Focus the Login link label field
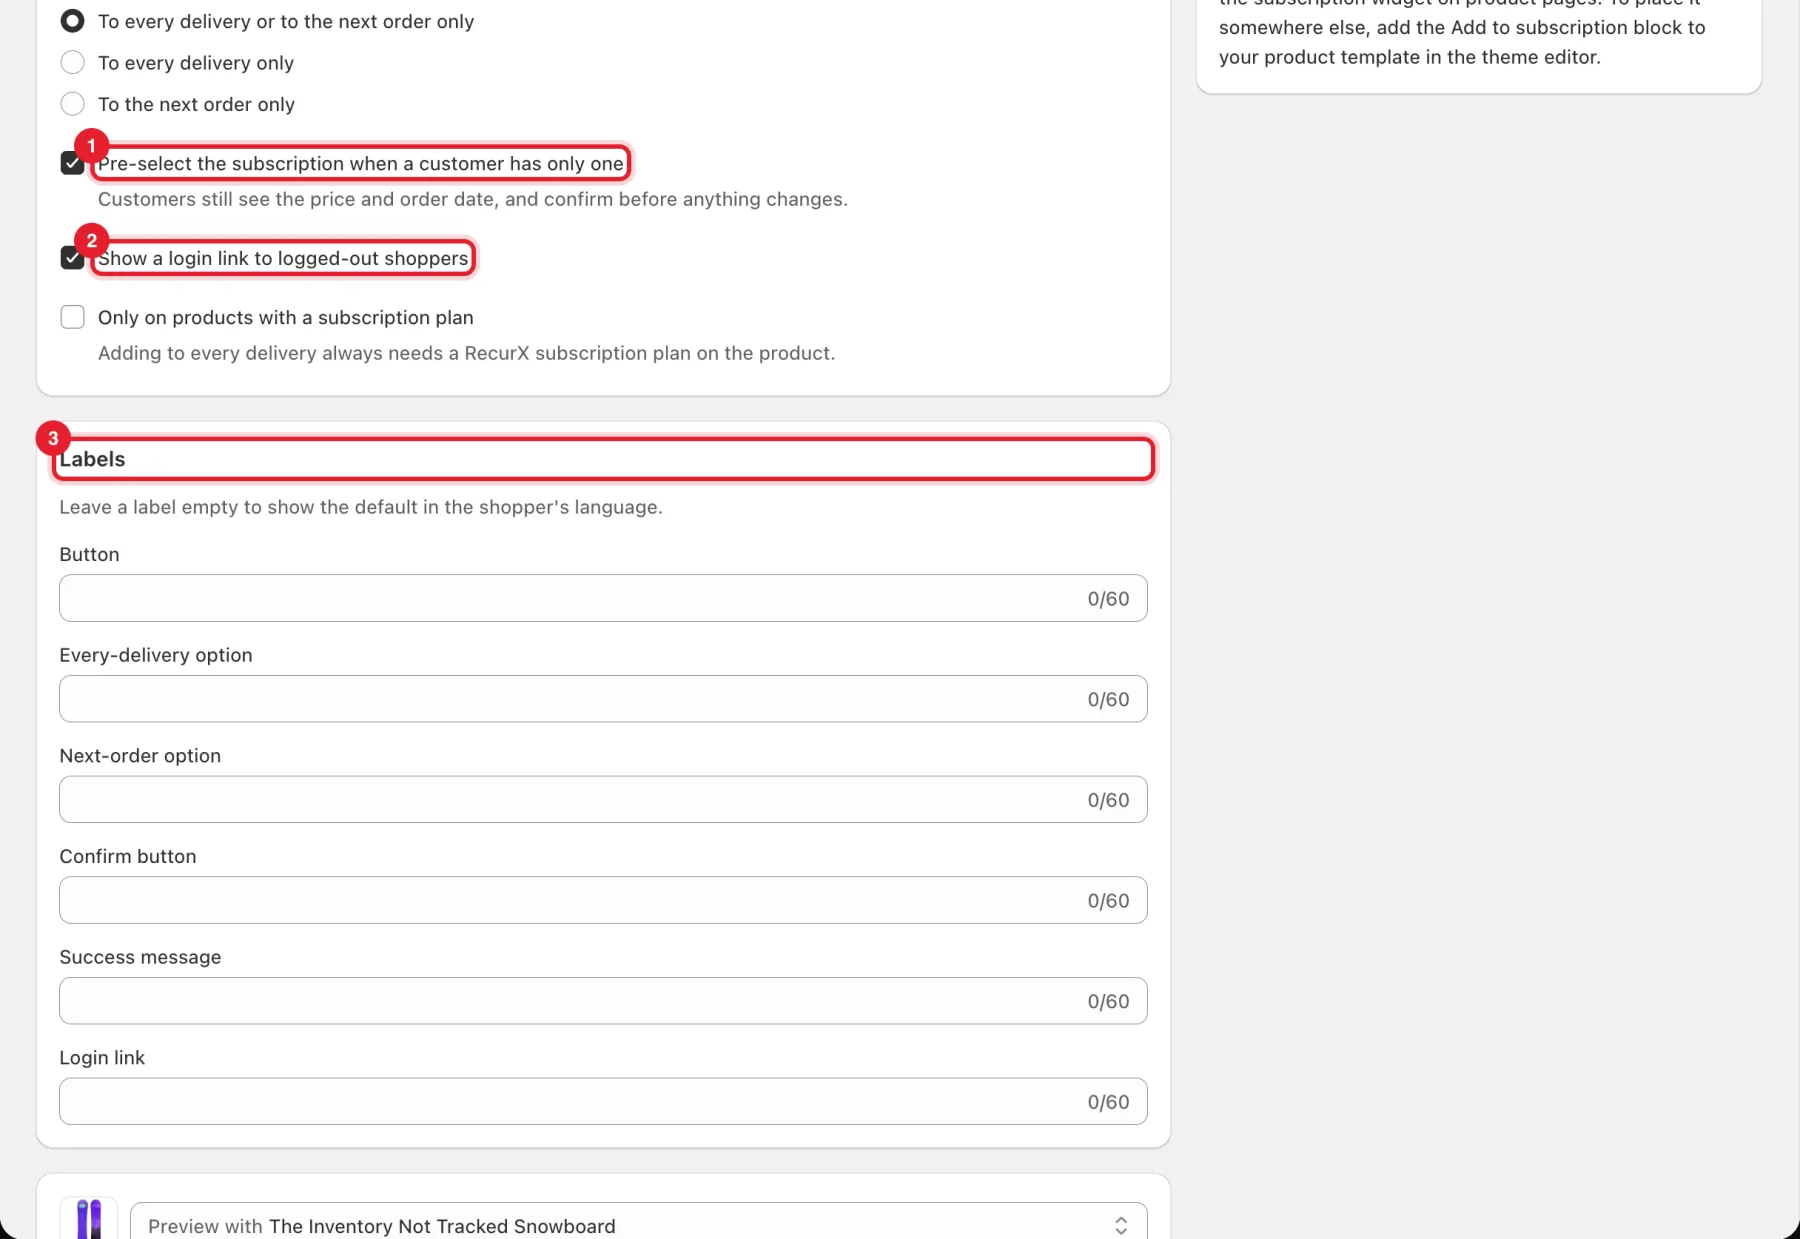Screen dimensions: 1800x1239 coord(603,1101)
